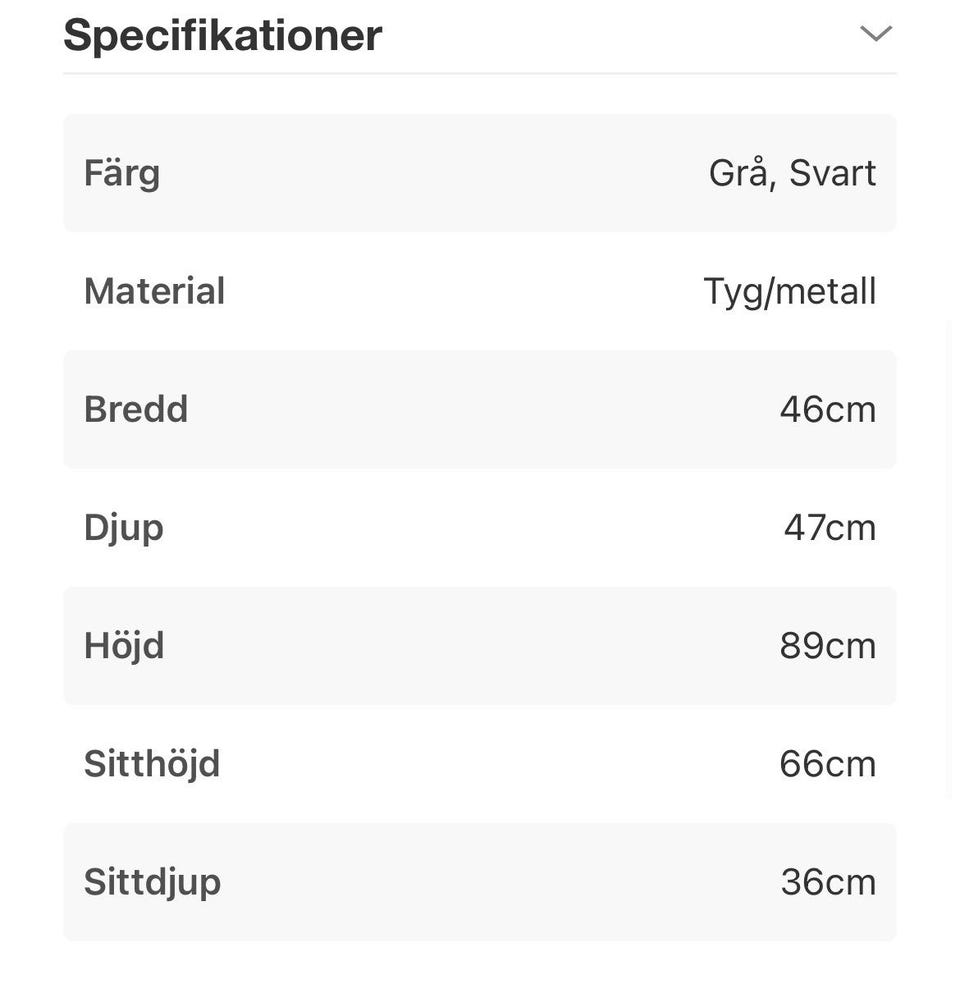Select the Sittdjup label
Viewport: 960px width, 984px height.
[152, 881]
